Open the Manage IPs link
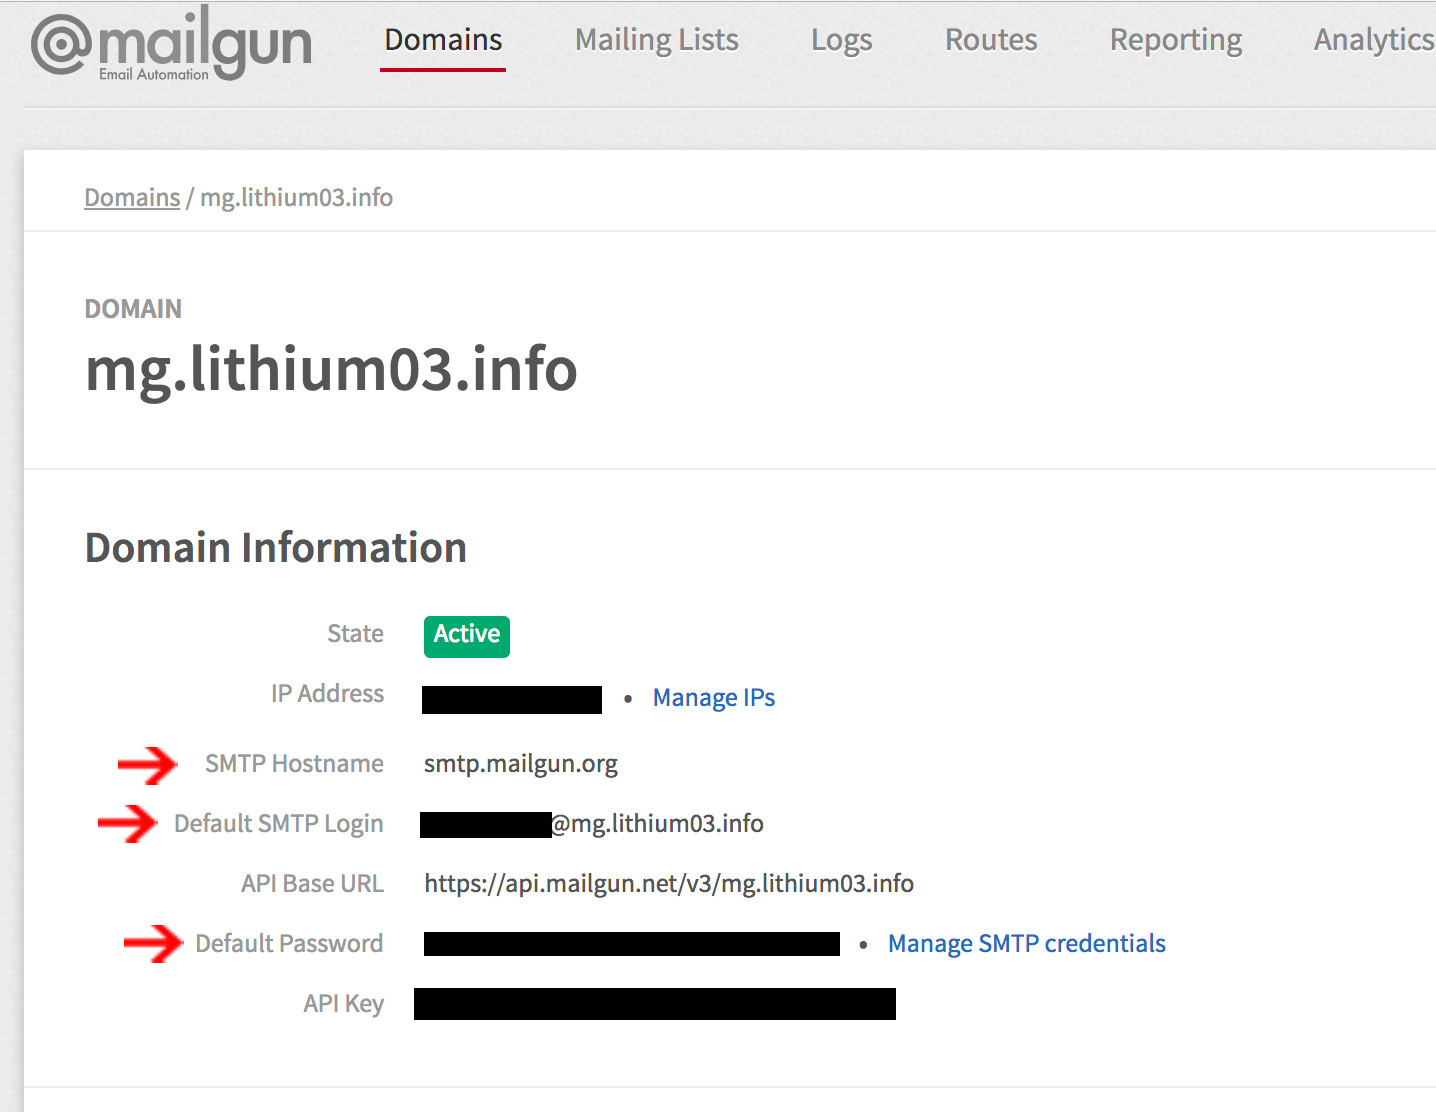The image size is (1436, 1112). click(x=713, y=698)
